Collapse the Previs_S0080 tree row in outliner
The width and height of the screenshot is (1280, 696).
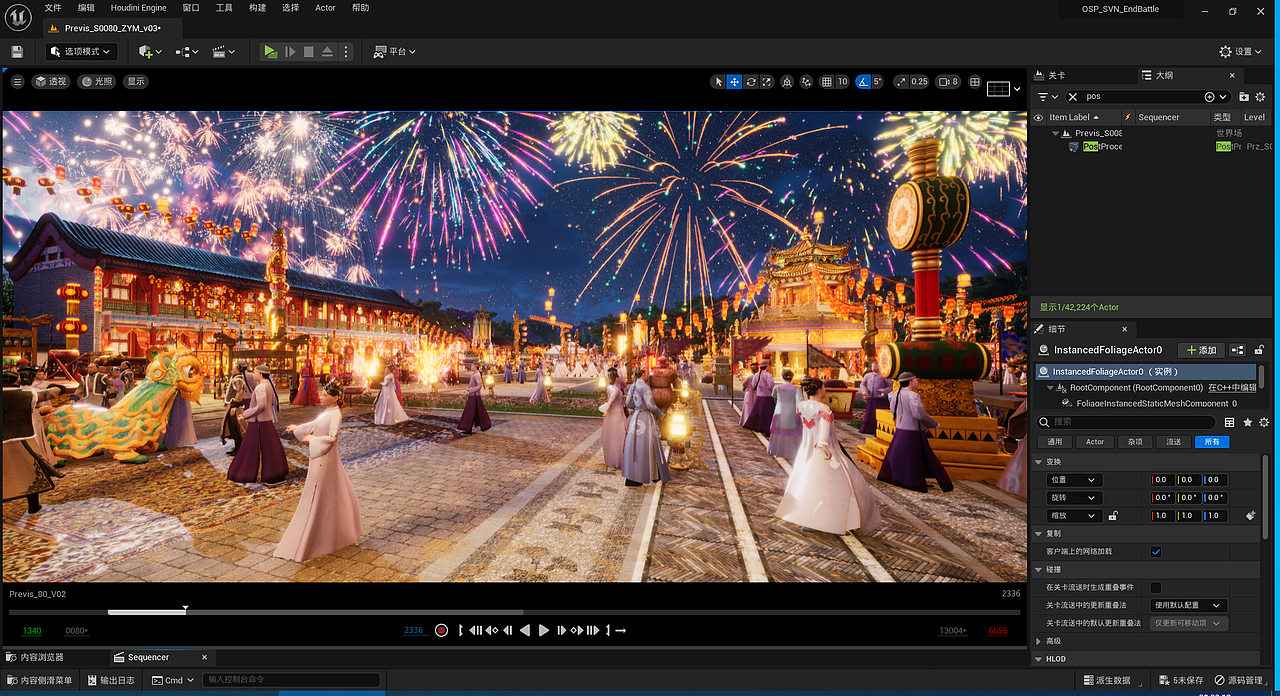tap(1055, 132)
